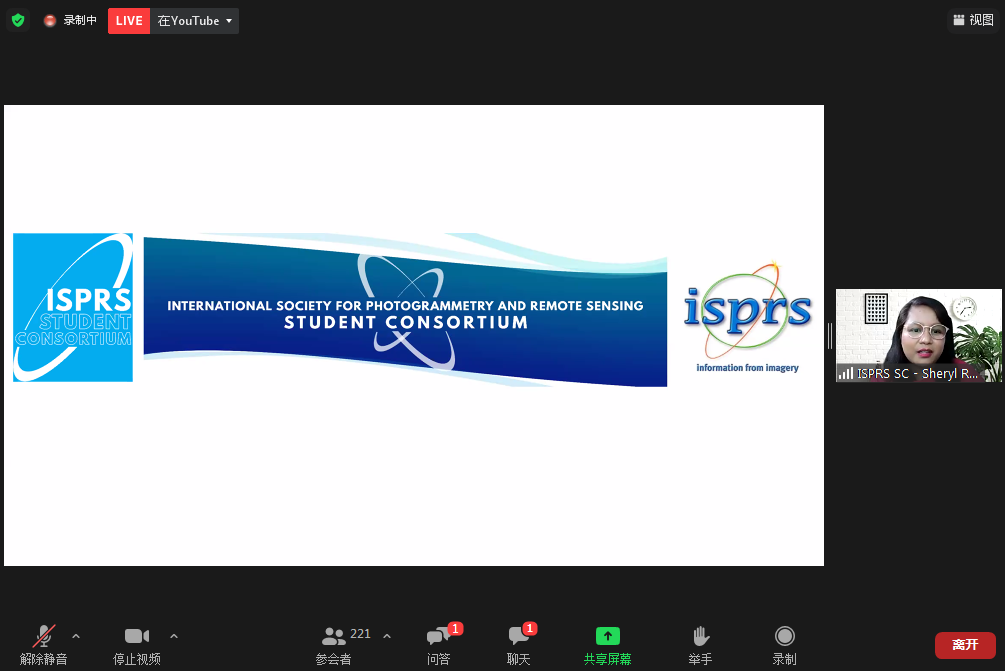Click the record circle icon
Screen dimensions: 1005x671
point(785,636)
